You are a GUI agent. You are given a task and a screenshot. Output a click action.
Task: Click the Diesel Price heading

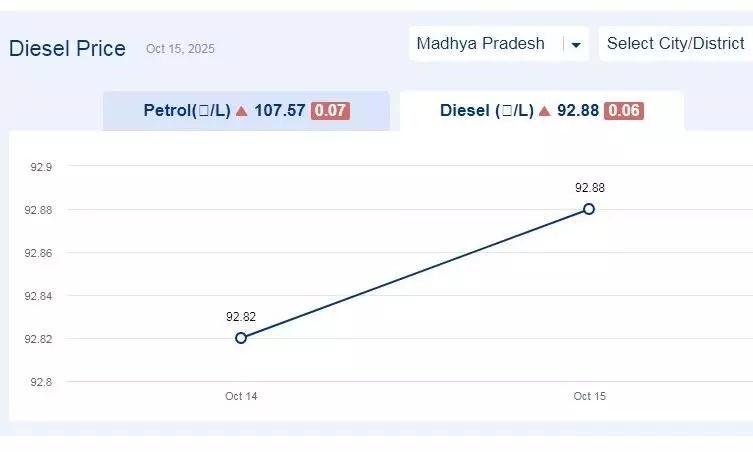click(x=68, y=48)
